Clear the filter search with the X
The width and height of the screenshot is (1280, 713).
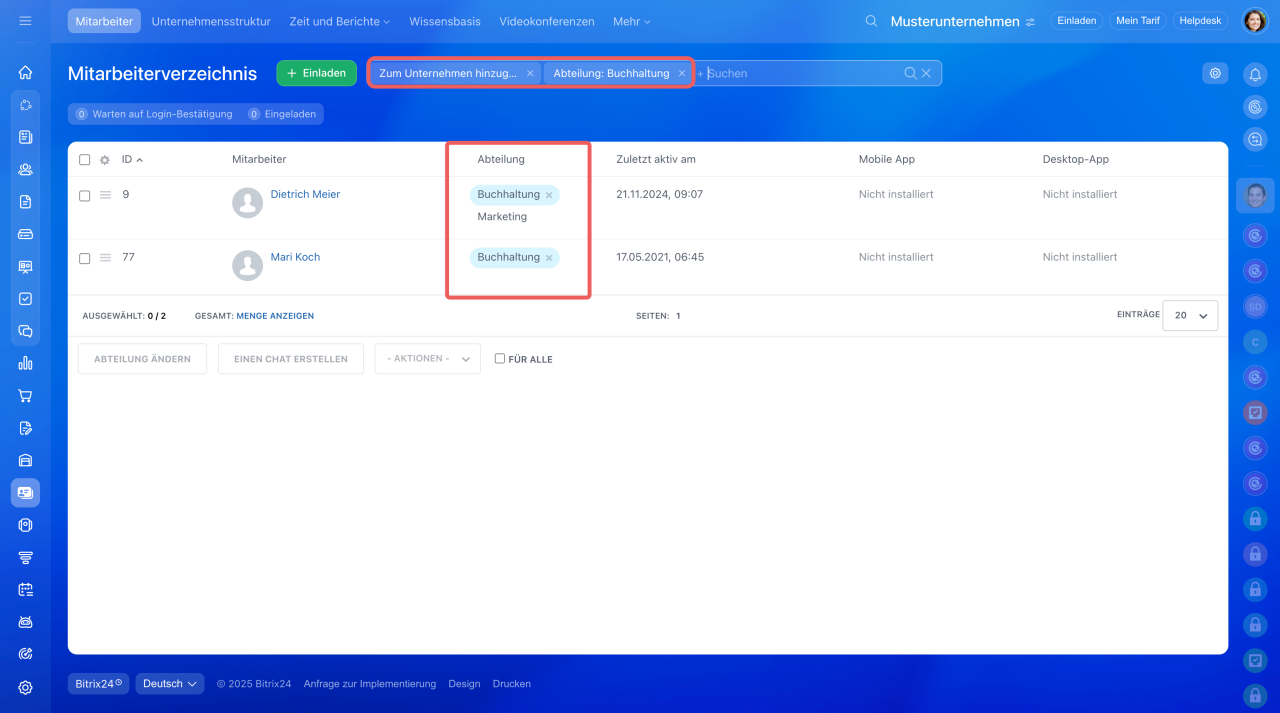pos(926,73)
